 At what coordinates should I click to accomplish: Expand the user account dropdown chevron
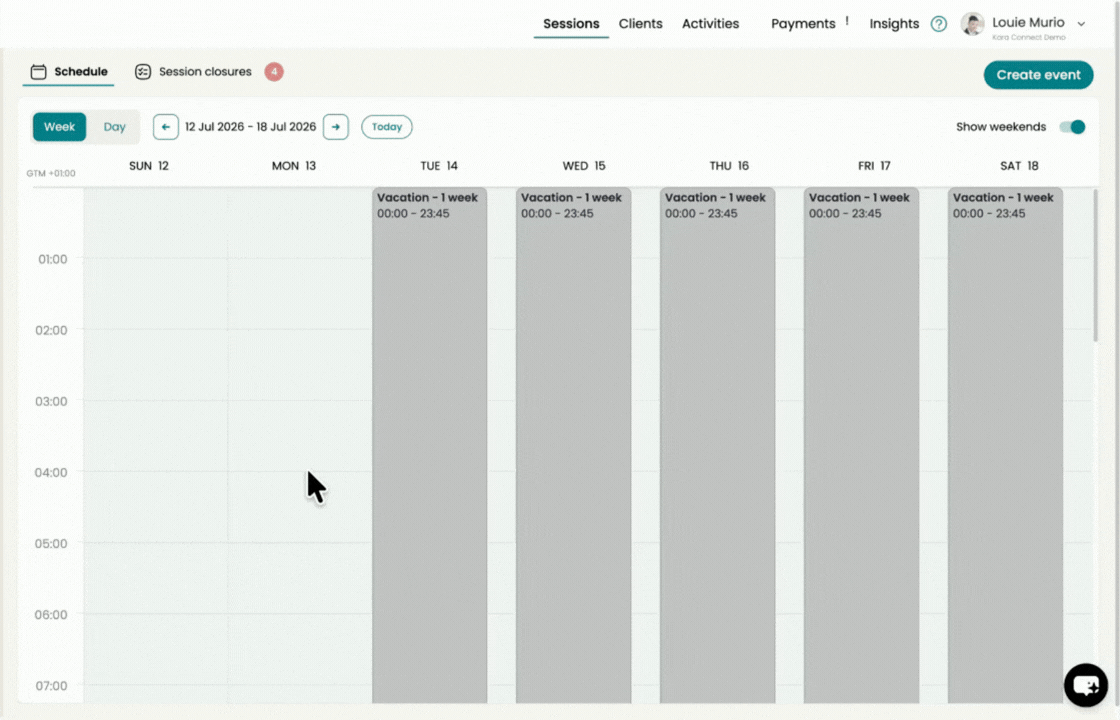[x=1081, y=24]
